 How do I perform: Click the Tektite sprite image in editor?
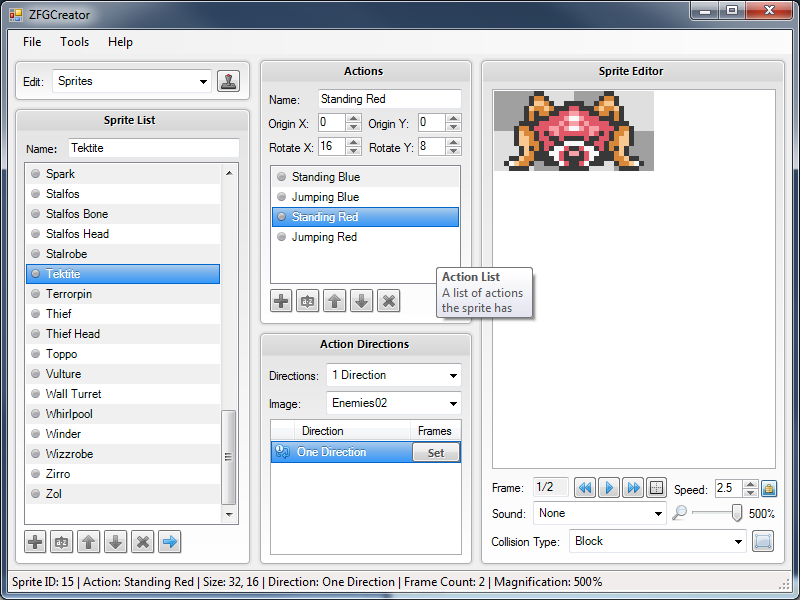[574, 131]
